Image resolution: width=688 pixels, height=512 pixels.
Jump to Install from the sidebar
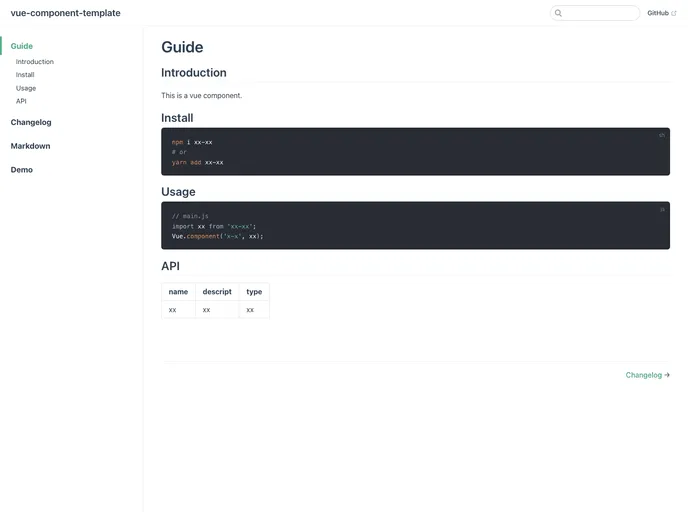[25, 75]
